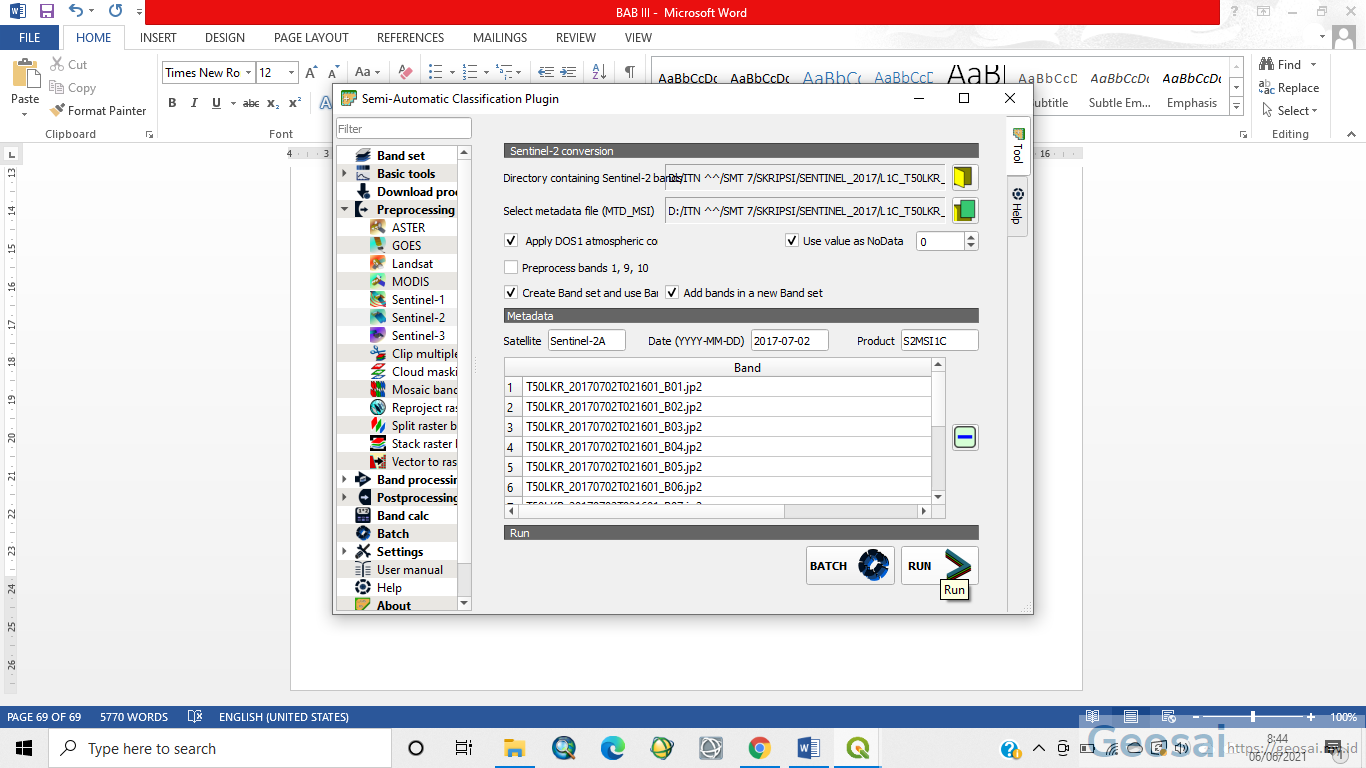Open the font name dropdown in Word
Viewport: 1366px width, 768px height.
click(248, 73)
